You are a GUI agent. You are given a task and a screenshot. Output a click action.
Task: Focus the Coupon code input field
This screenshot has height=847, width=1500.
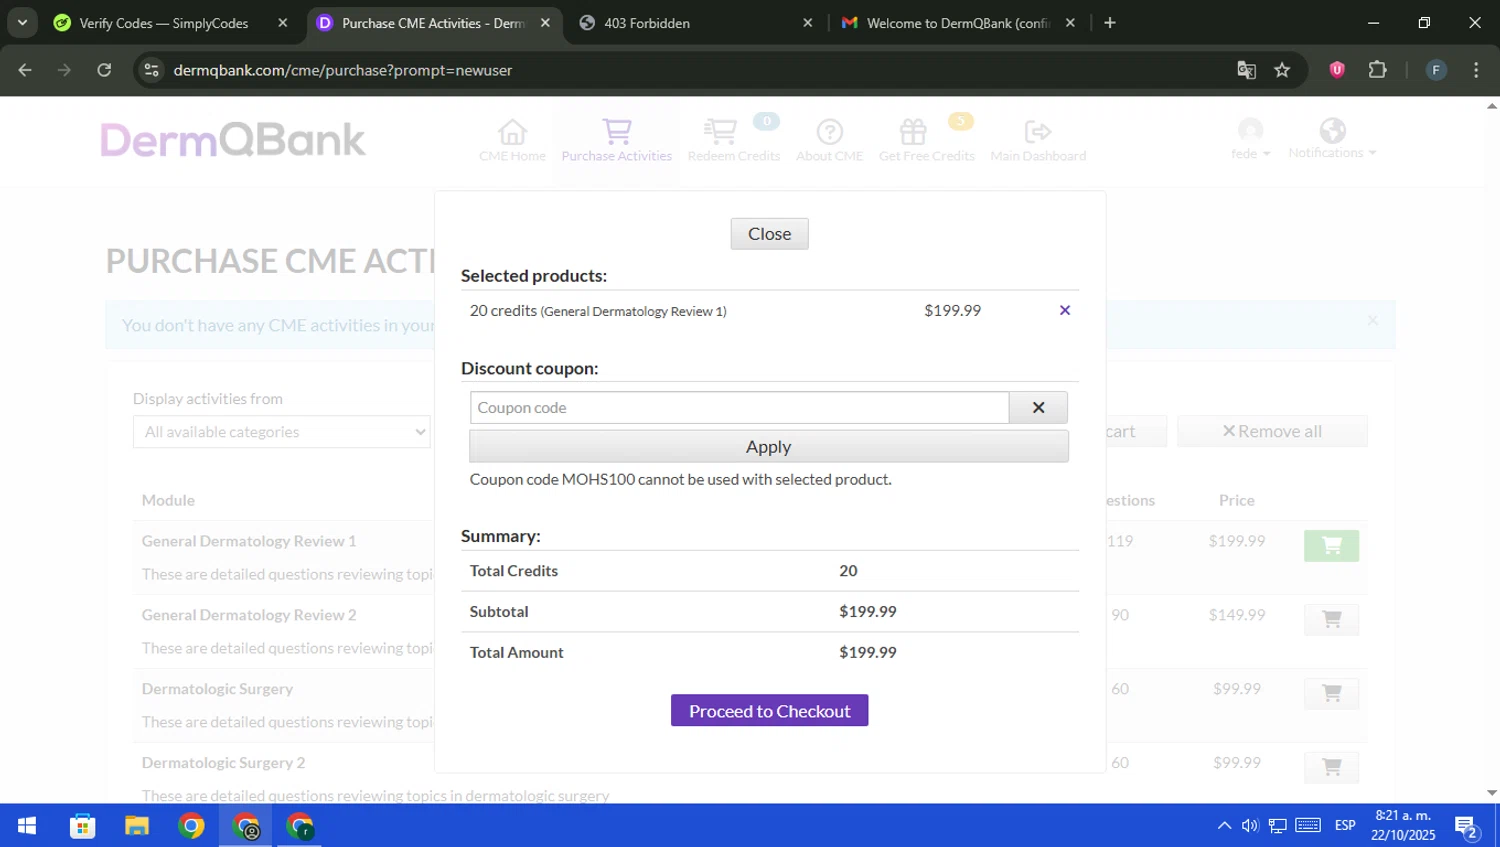click(x=739, y=407)
